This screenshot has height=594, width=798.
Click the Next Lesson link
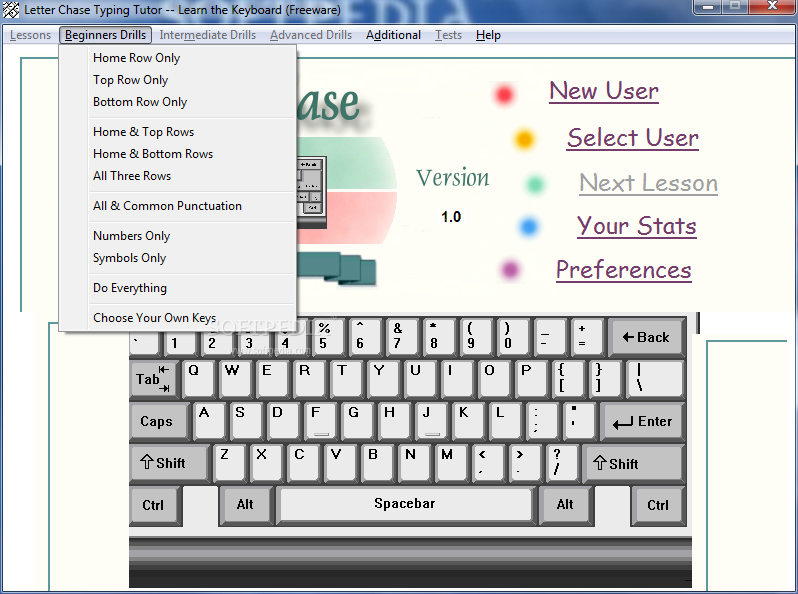(648, 183)
